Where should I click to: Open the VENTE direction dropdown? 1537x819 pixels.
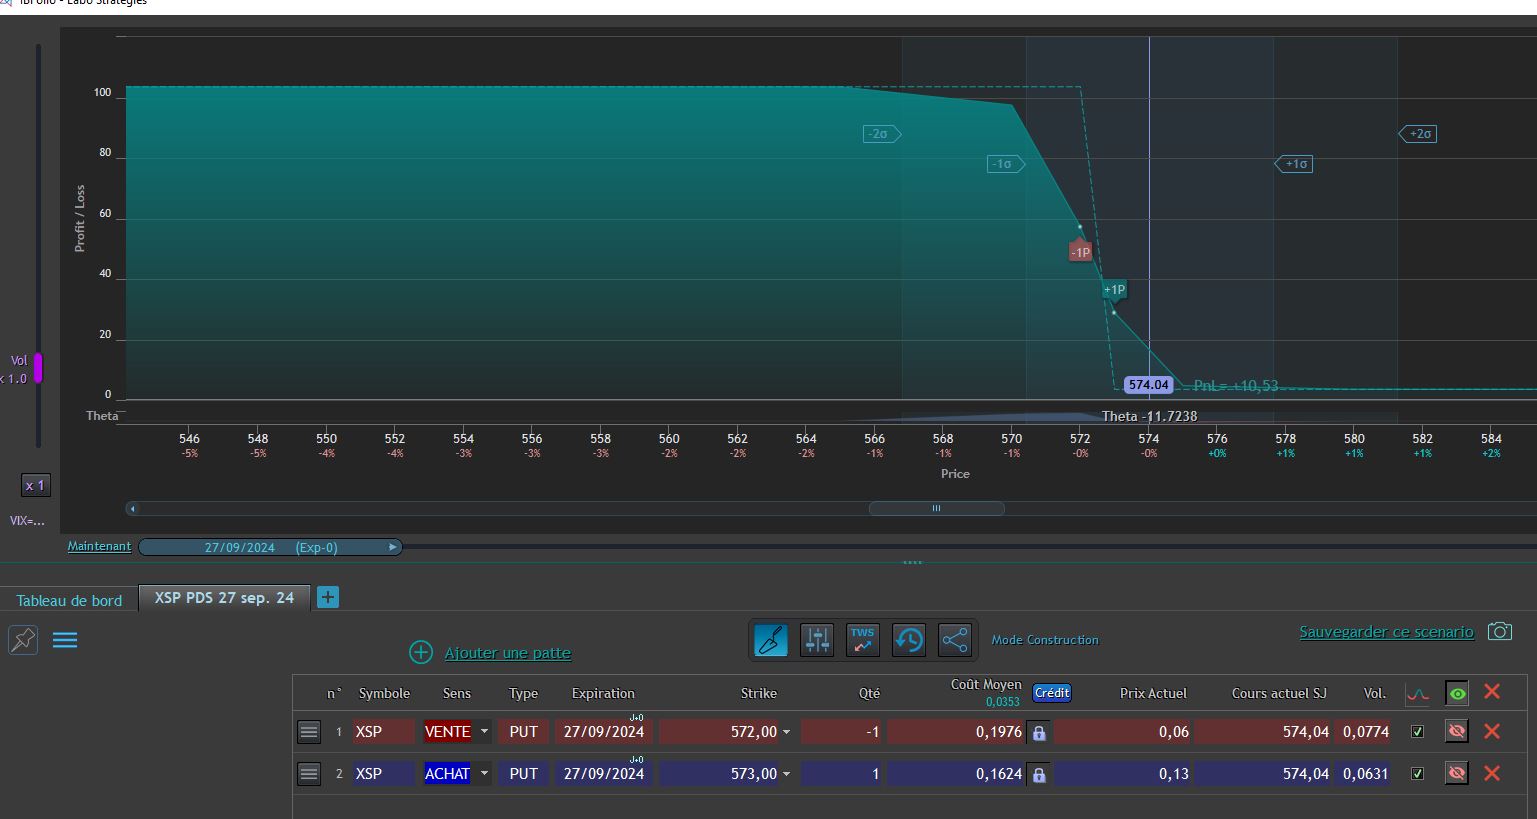484,732
